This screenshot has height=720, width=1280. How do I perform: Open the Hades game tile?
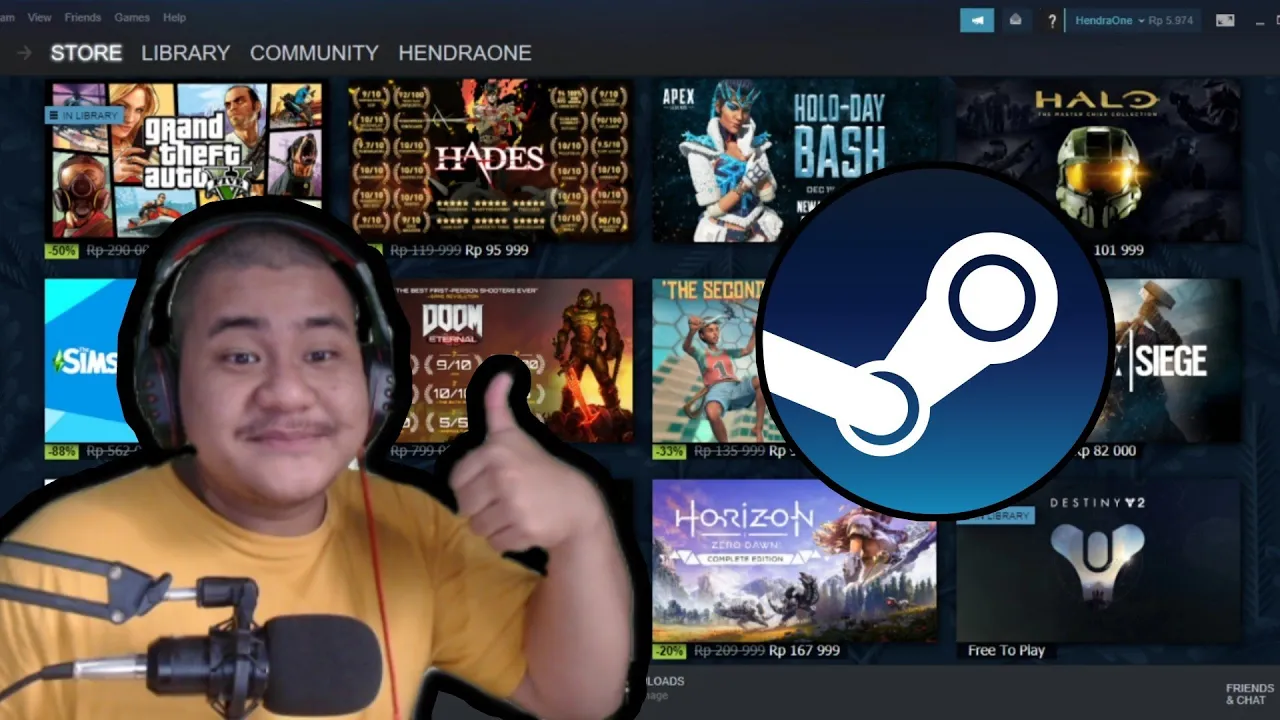490,160
